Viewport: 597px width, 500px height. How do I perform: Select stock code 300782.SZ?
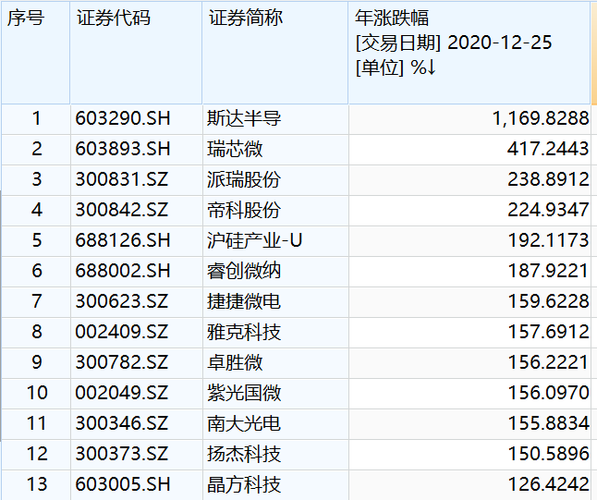point(122,362)
